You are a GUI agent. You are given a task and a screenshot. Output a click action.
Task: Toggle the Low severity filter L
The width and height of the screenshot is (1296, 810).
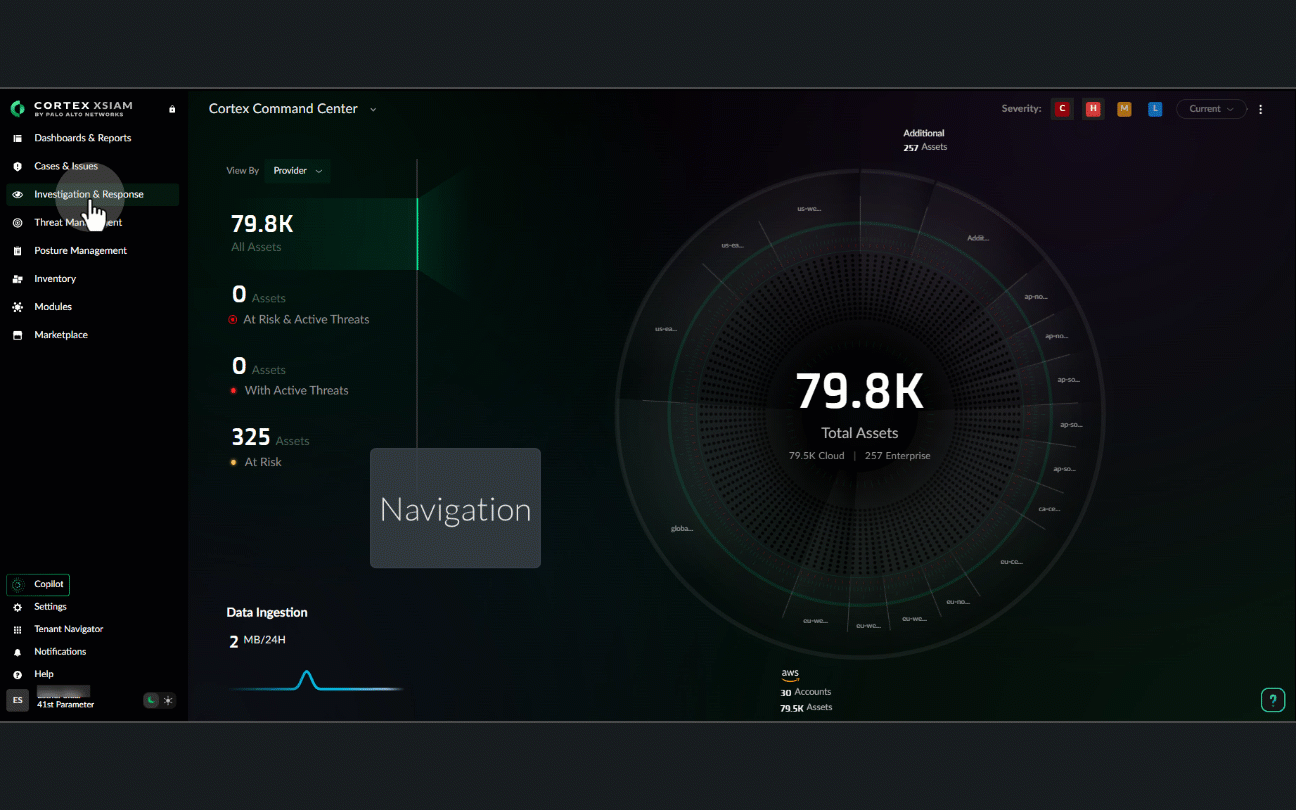[x=1155, y=109]
